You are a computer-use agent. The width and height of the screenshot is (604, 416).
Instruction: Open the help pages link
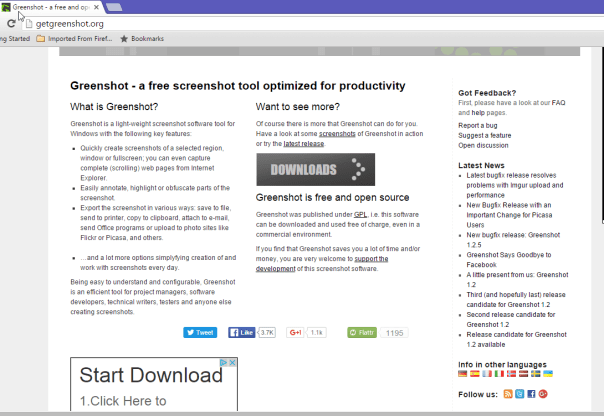coord(478,113)
